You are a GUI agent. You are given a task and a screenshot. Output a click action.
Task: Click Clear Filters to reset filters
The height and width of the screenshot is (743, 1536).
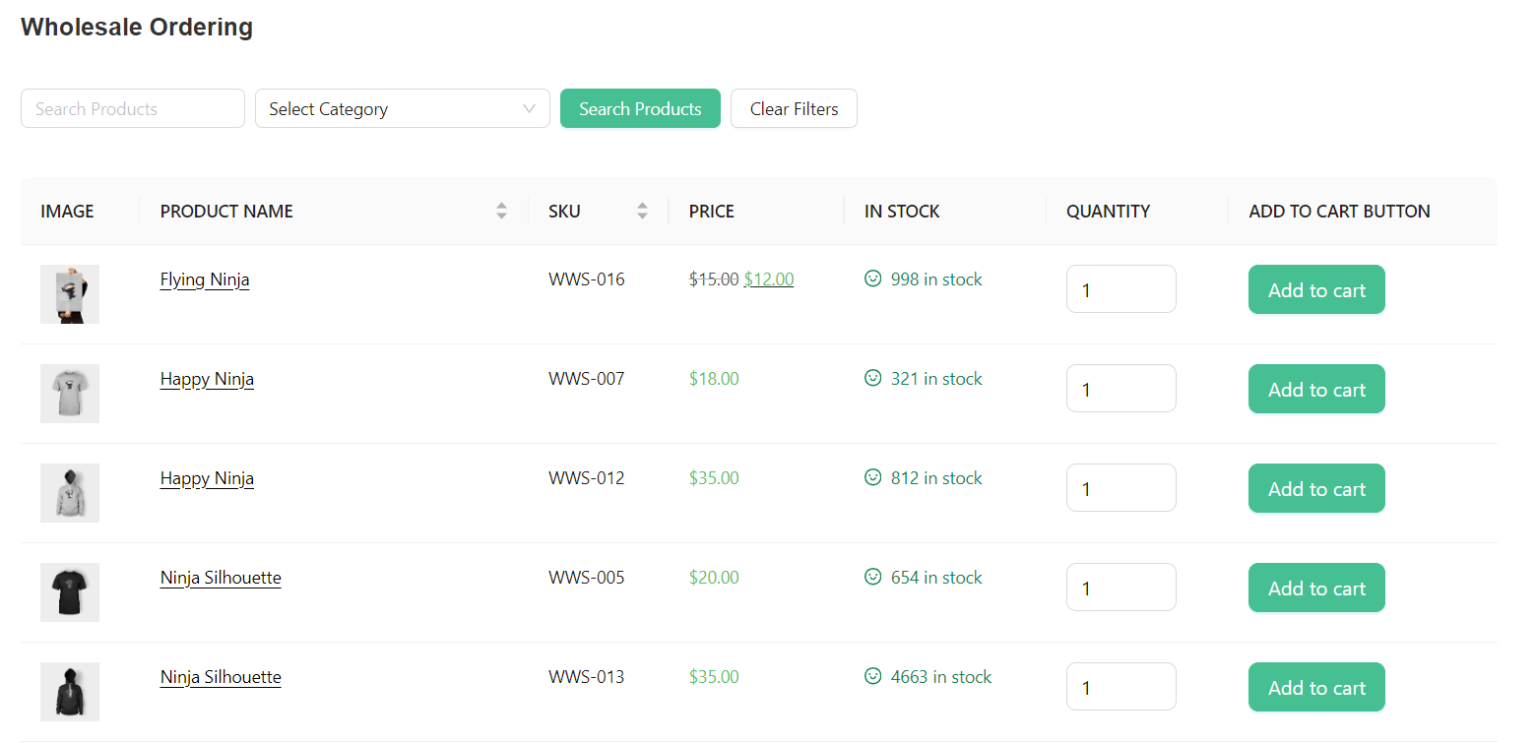[x=793, y=108]
